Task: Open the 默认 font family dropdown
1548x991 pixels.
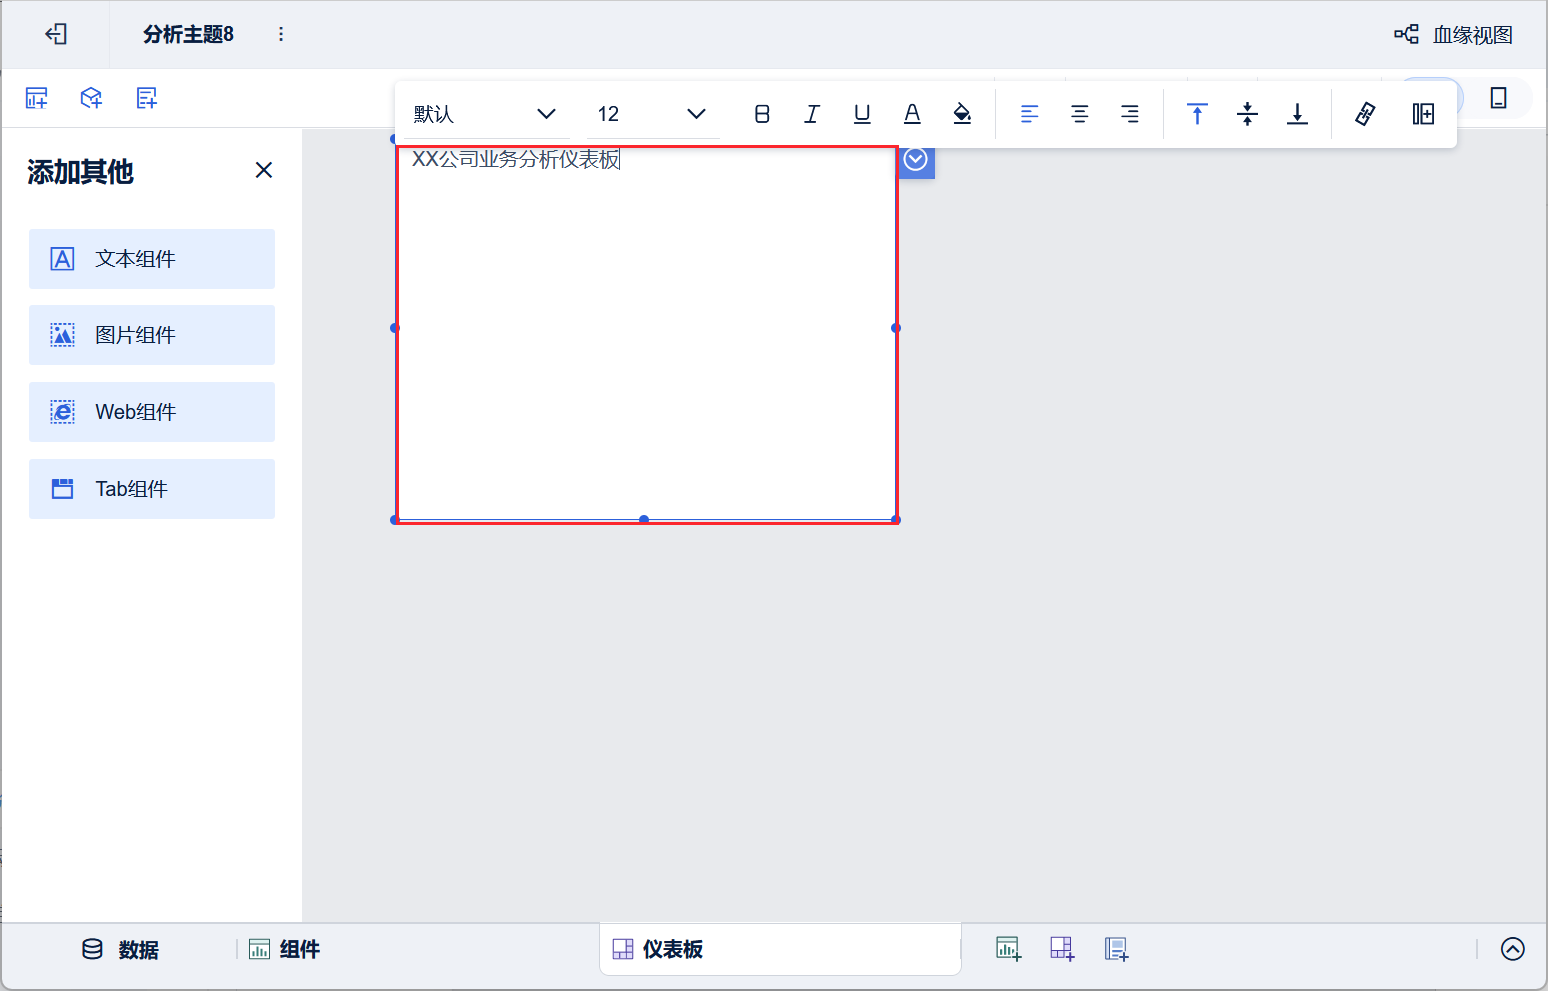Action: 485,114
